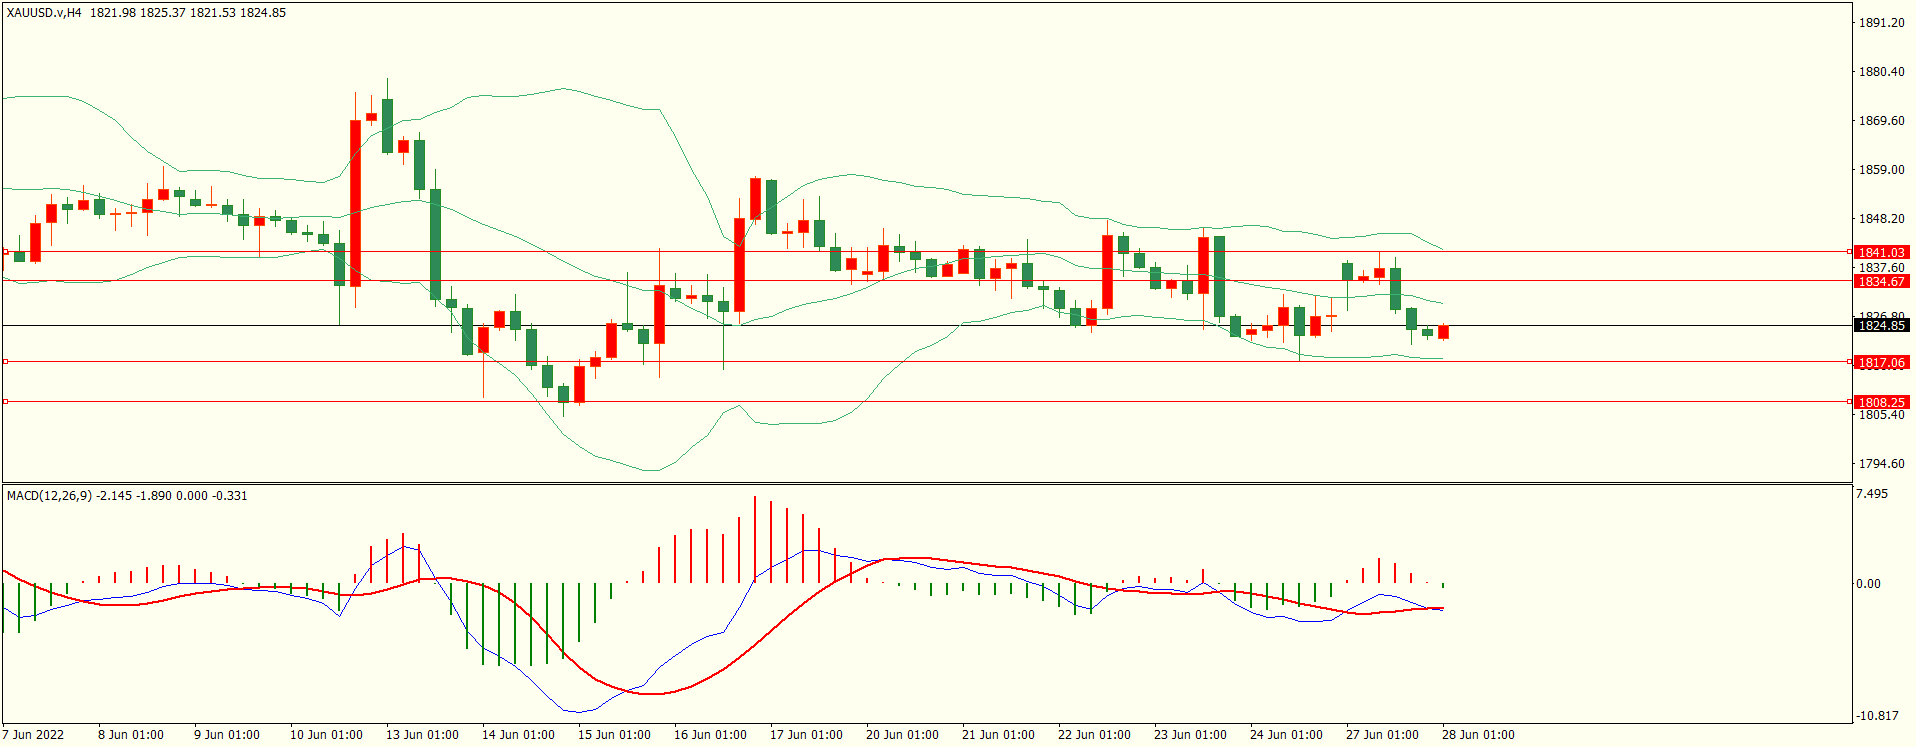
Task: Click the 1841.03 price level label
Action: 1881,252
